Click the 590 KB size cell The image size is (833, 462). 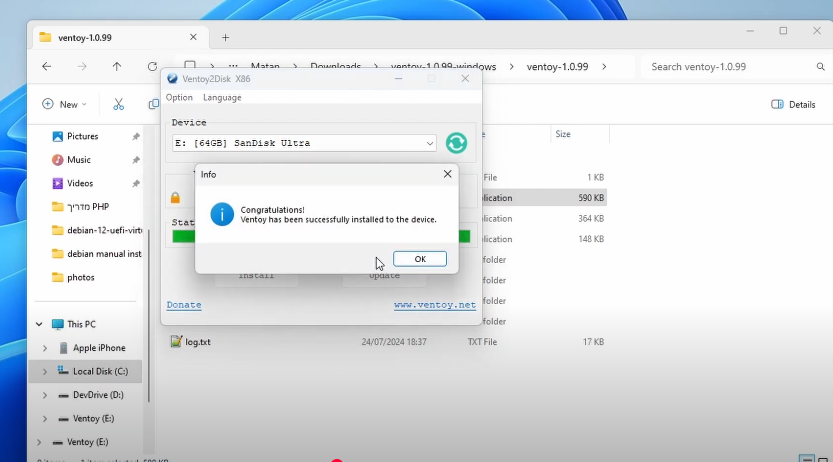click(591, 198)
